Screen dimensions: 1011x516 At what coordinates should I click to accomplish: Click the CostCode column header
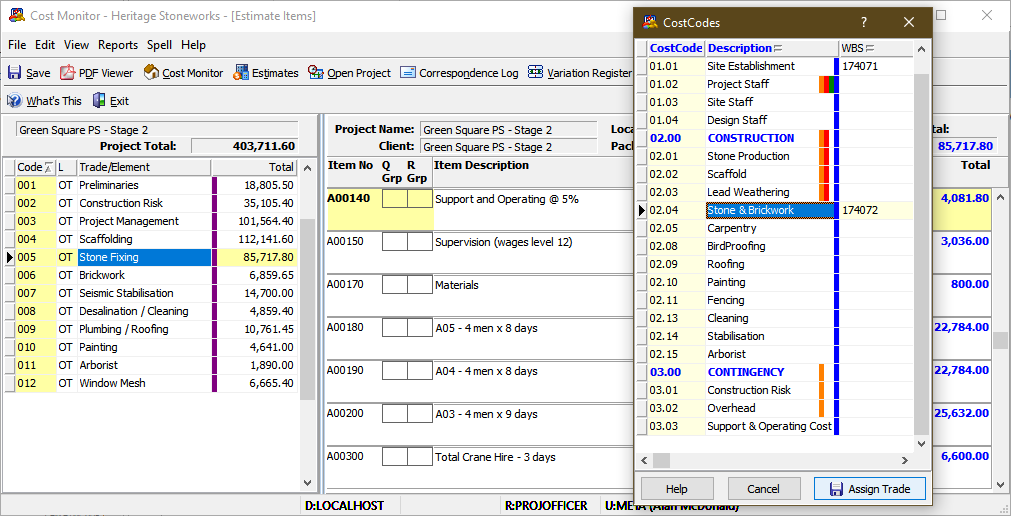(x=676, y=48)
